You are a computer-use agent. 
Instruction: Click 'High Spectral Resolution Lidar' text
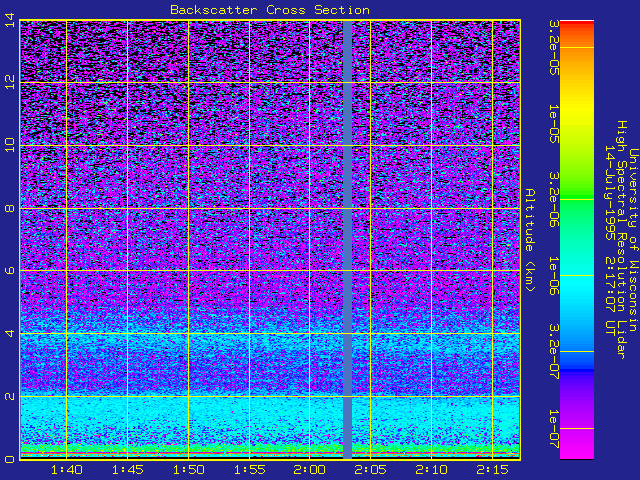(x=621, y=240)
